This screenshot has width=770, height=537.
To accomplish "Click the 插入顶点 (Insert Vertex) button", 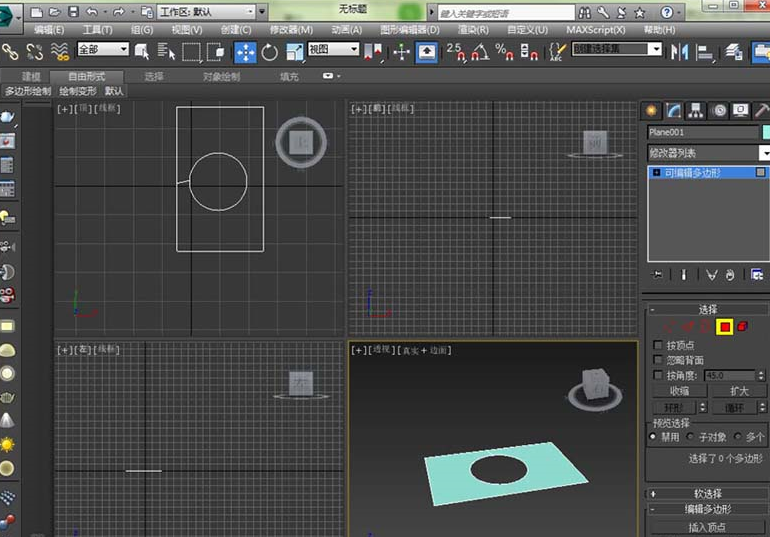I will (x=707, y=527).
